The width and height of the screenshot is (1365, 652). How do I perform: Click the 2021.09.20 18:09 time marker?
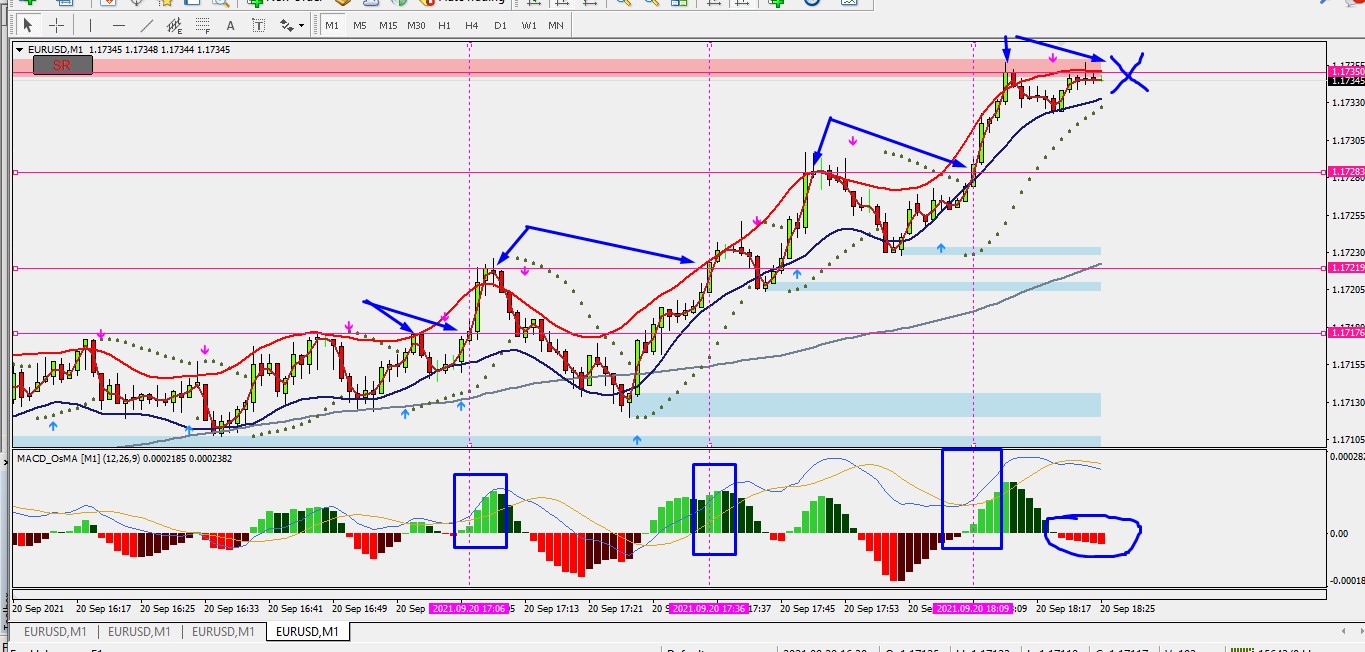[973, 608]
